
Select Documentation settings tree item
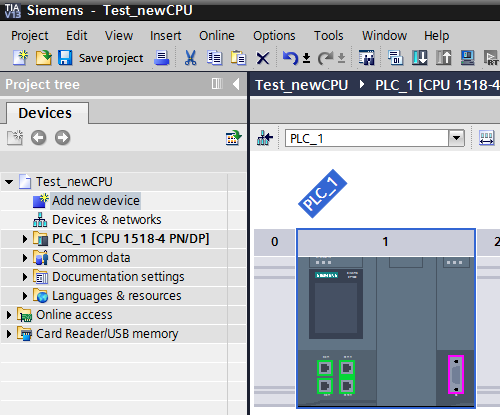(118, 277)
